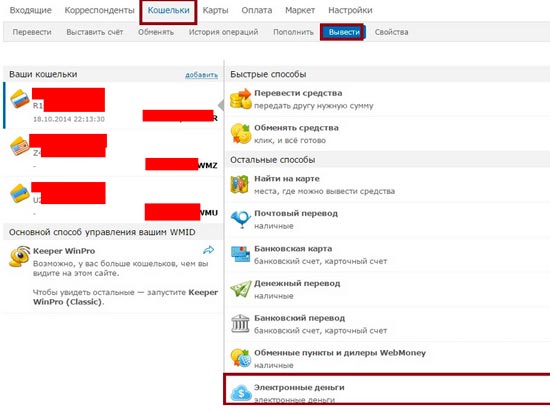
Task: Open История операций
Action: point(223,32)
